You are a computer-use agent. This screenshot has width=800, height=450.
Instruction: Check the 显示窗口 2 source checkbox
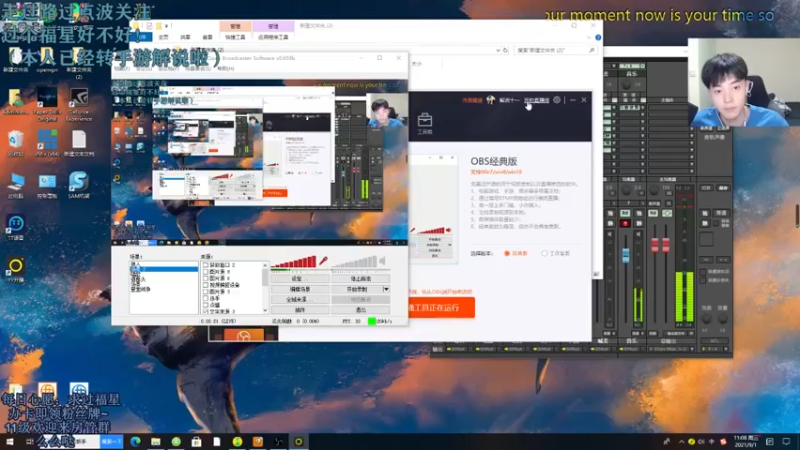[206, 265]
